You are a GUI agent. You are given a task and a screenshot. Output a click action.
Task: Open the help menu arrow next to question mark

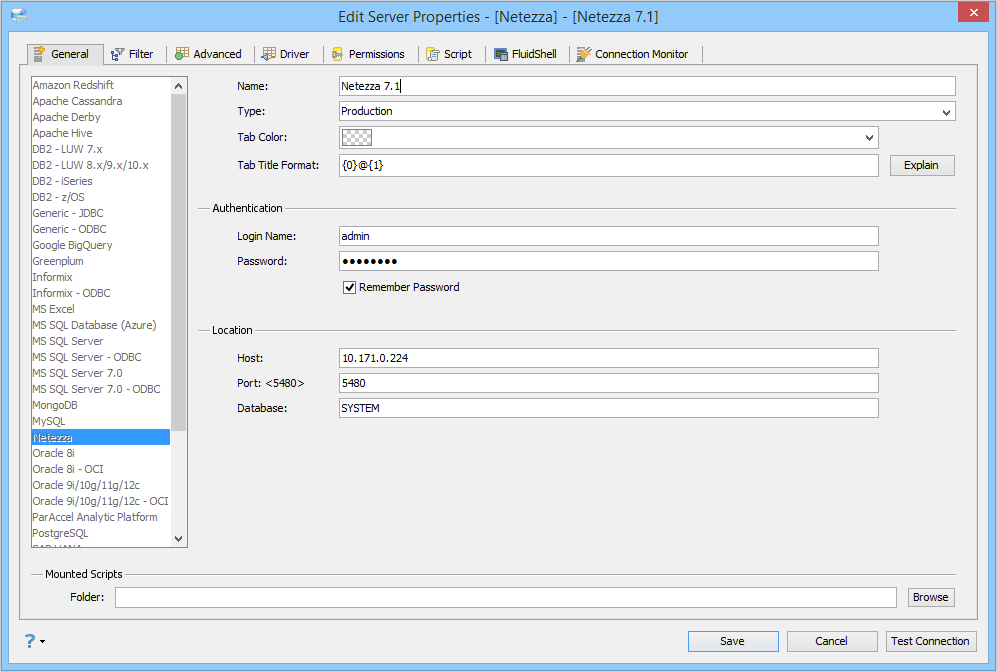pyautogui.click(x=43, y=641)
